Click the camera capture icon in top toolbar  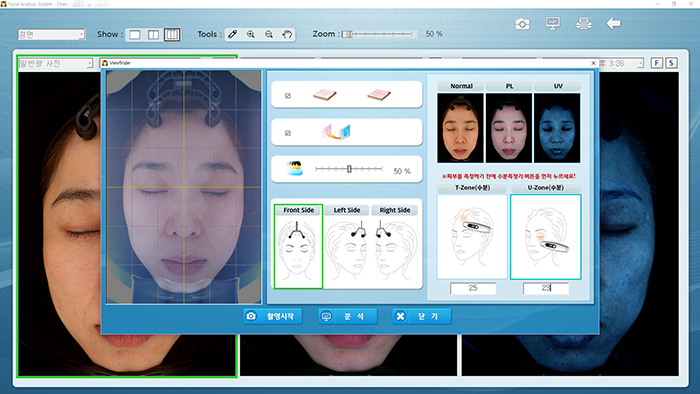pyautogui.click(x=522, y=23)
